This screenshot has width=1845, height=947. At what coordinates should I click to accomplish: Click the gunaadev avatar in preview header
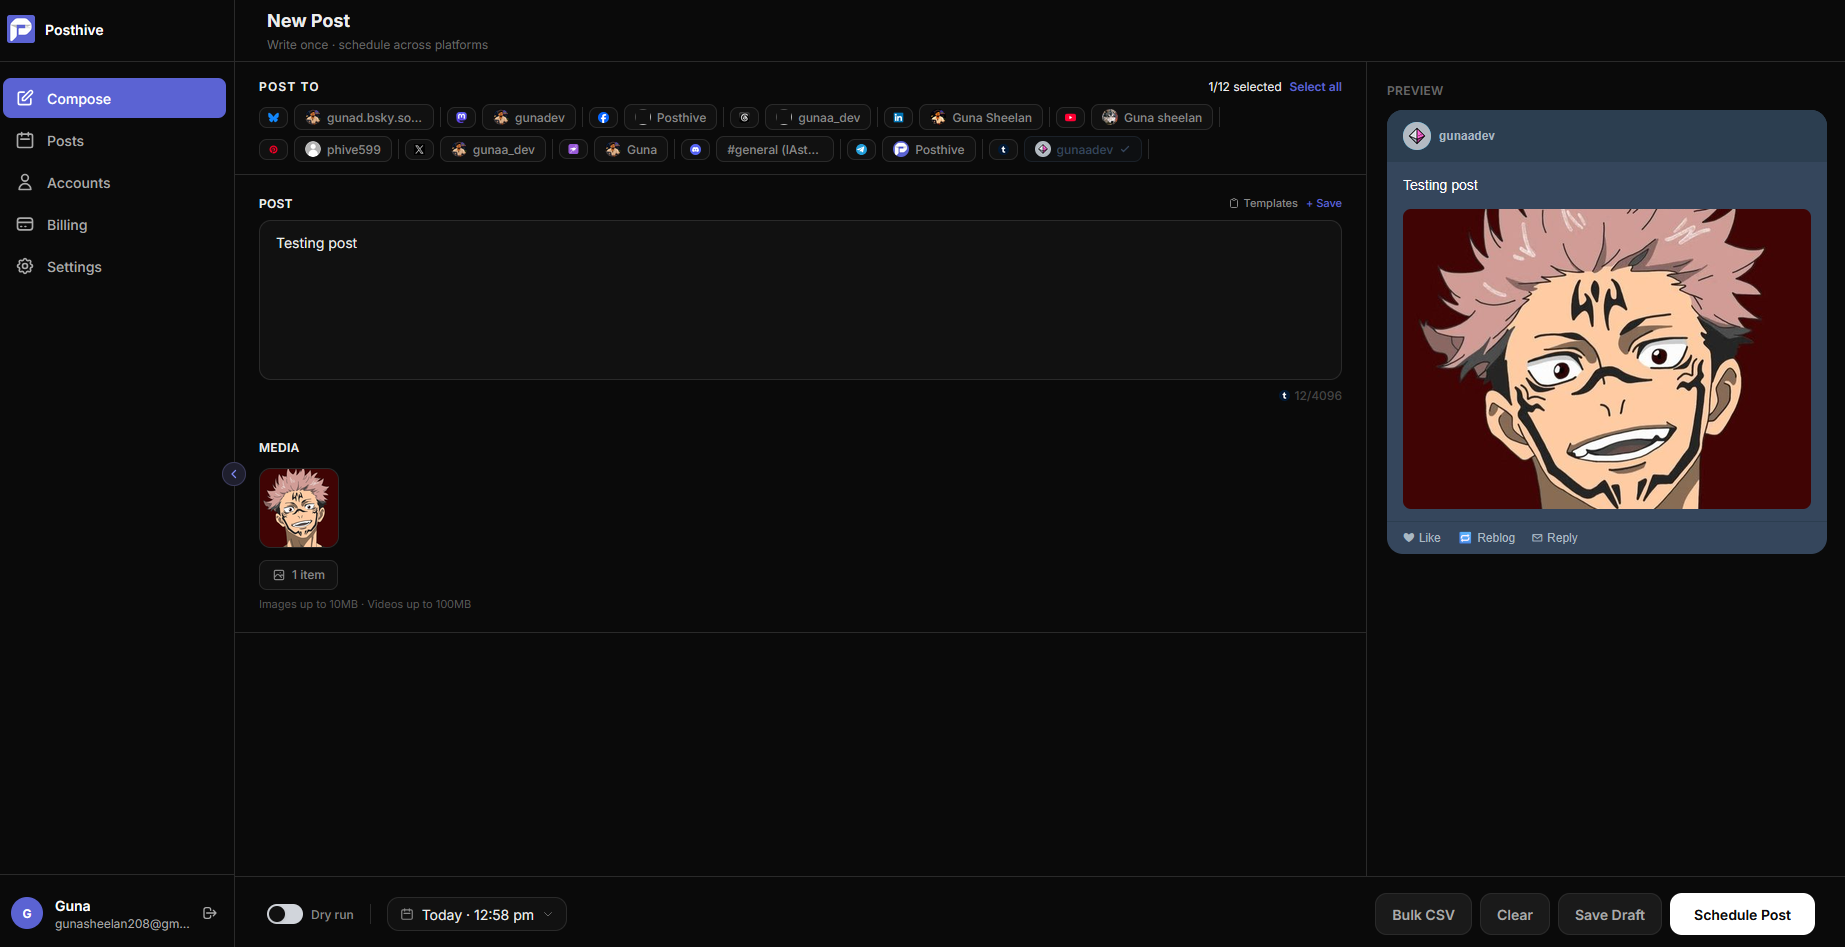1417,136
